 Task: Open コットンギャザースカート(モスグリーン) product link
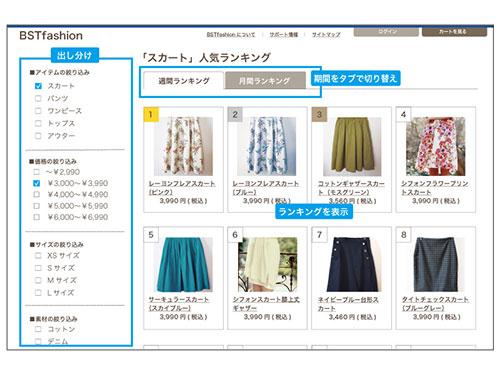(x=351, y=188)
